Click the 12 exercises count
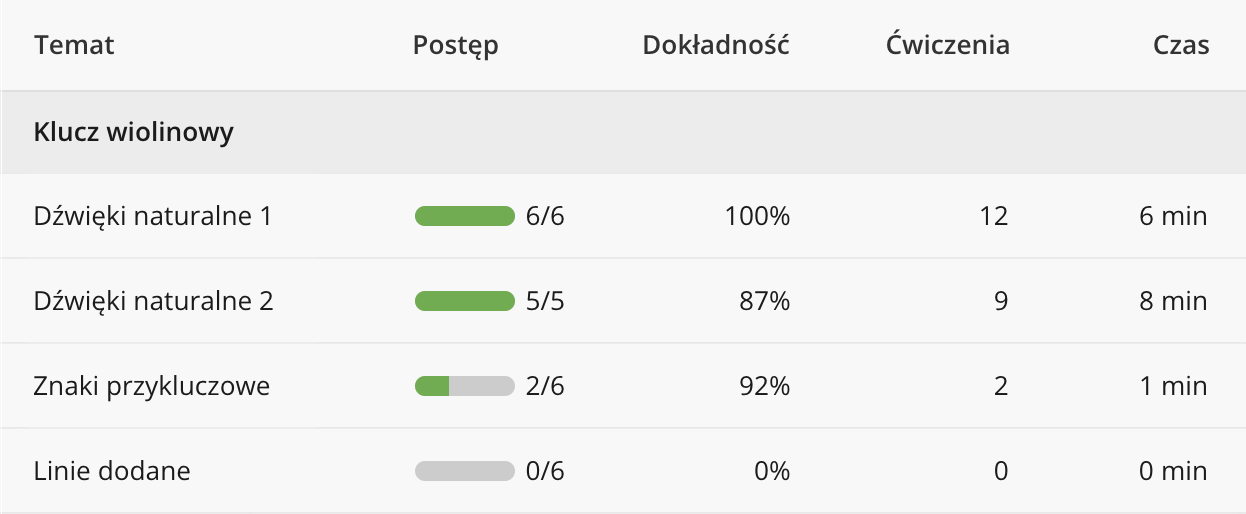The width and height of the screenshot is (1246, 514). [x=995, y=216]
